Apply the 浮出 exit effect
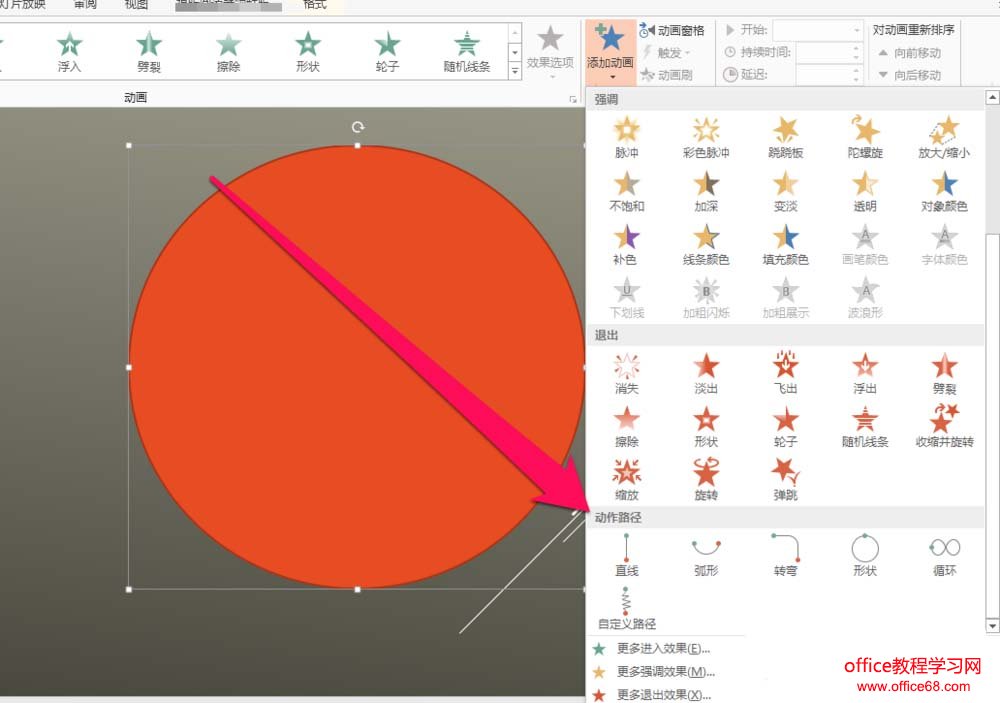This screenshot has height=703, width=1000. tap(865, 373)
